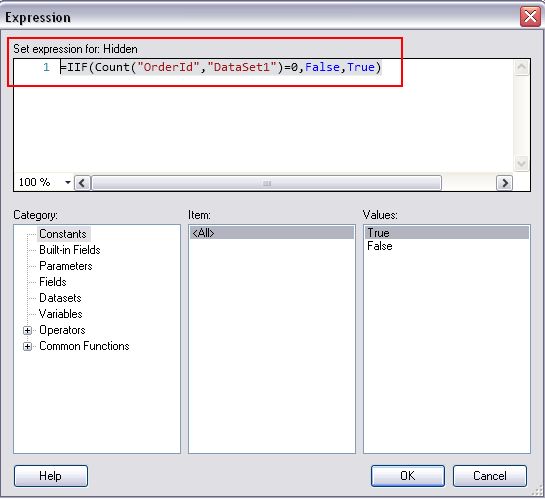Screen dimensions: 545x499
Task: Select the Datasets category
Action: (x=60, y=298)
